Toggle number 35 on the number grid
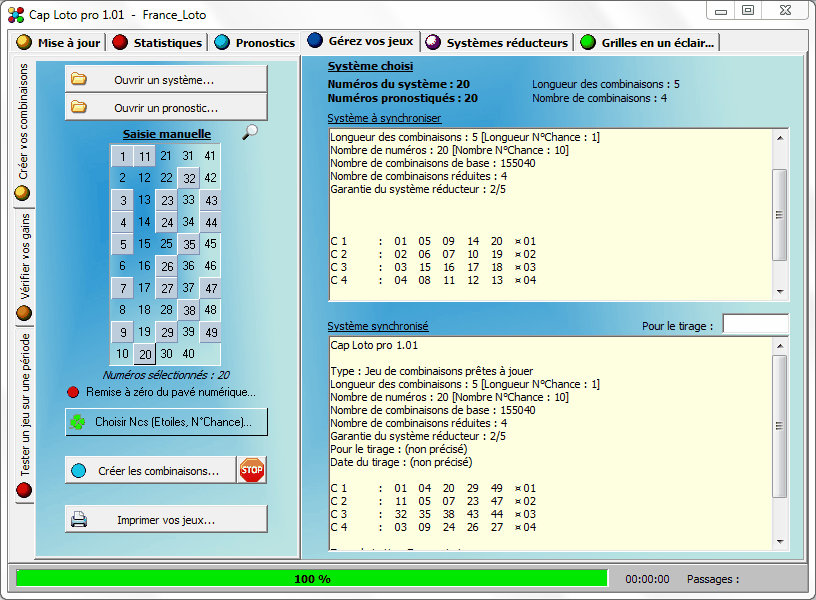The width and height of the screenshot is (816, 600). [x=189, y=244]
